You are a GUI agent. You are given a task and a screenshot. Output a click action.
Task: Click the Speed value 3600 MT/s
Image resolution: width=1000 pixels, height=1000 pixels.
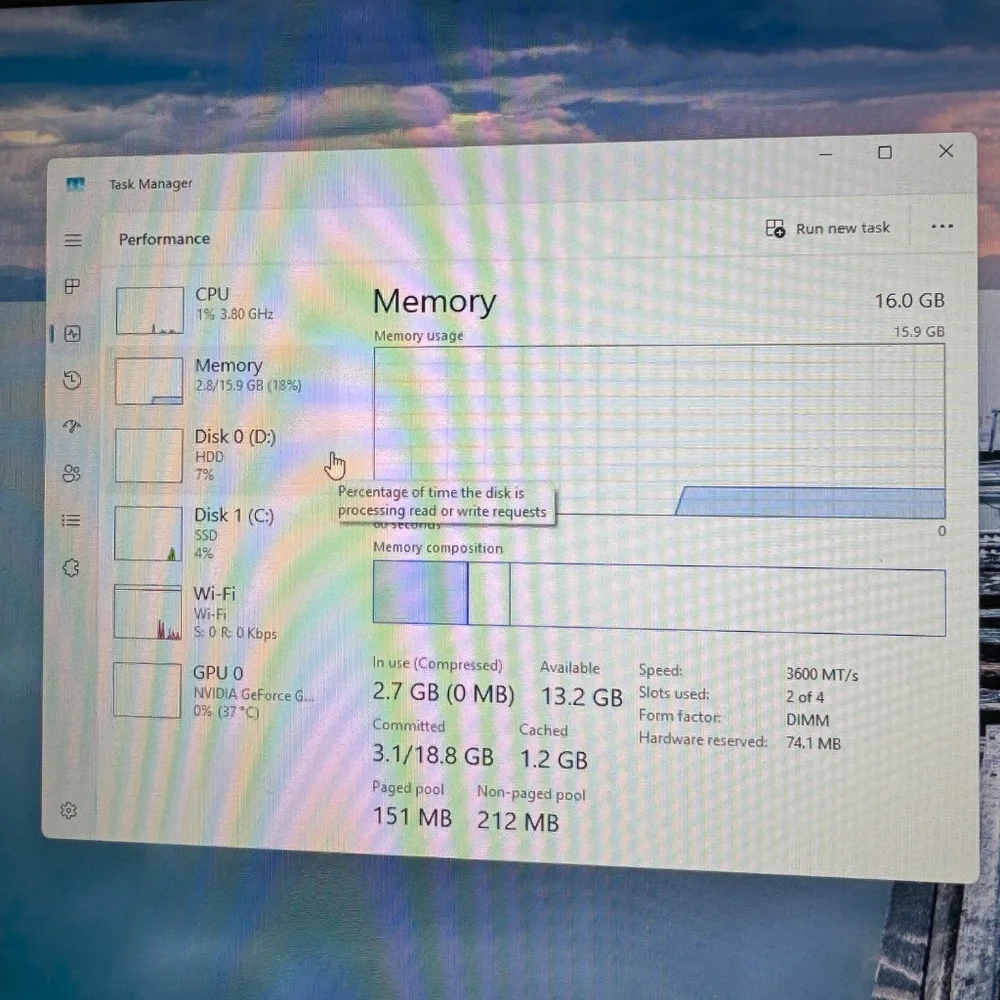tap(822, 674)
